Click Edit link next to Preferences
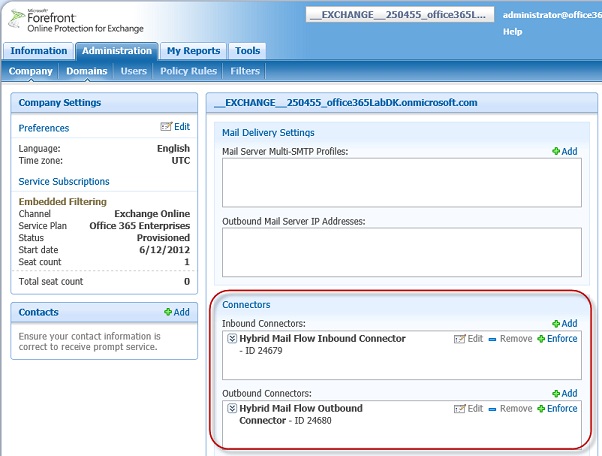This screenshot has height=456, width=602. [182, 127]
